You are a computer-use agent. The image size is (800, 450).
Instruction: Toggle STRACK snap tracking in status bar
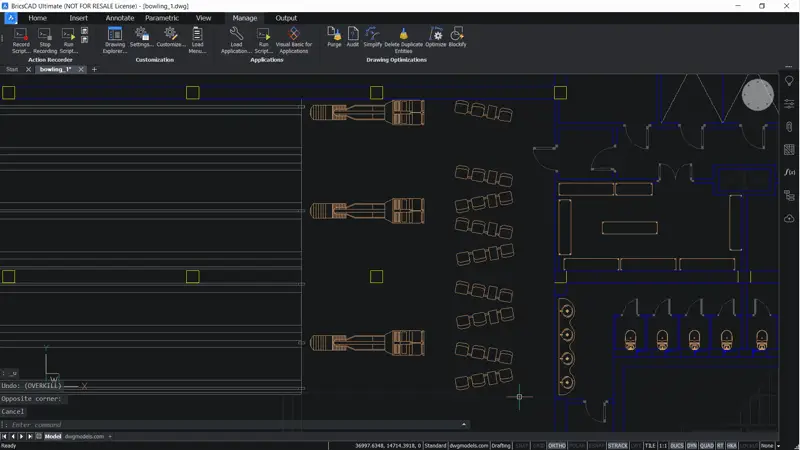(618, 445)
